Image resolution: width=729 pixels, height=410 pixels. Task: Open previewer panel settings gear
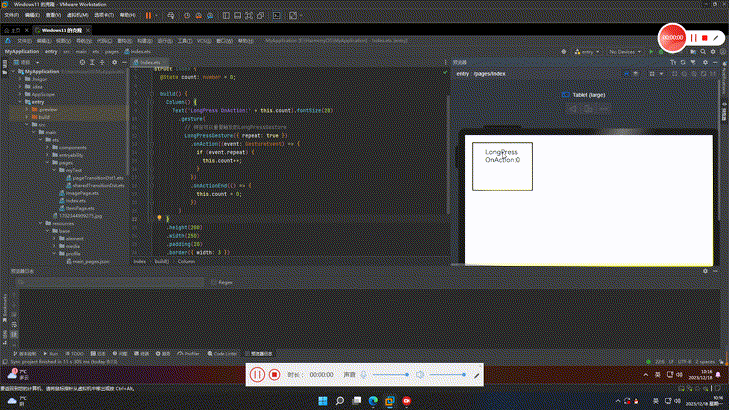[x=706, y=62]
